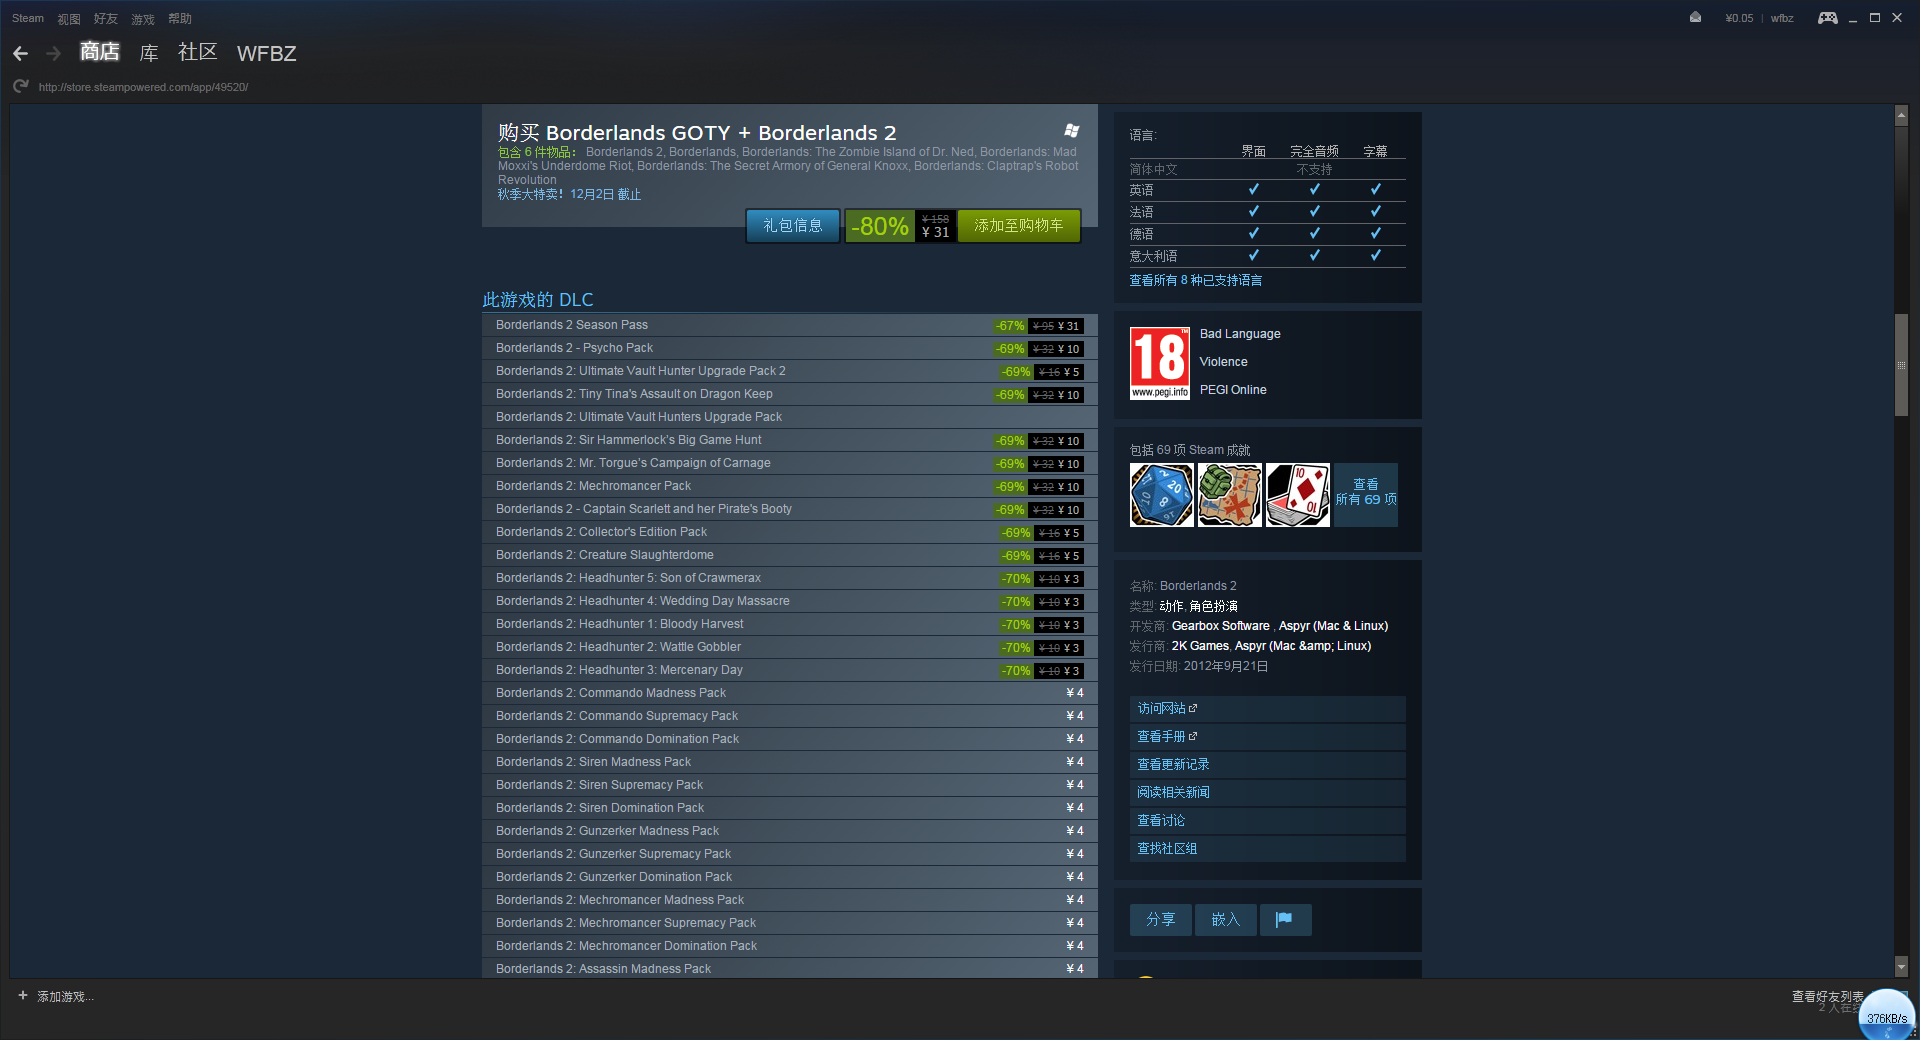Open the Assassin Madness Pack DLC
Screen dimensions: 1920x1040
point(790,968)
